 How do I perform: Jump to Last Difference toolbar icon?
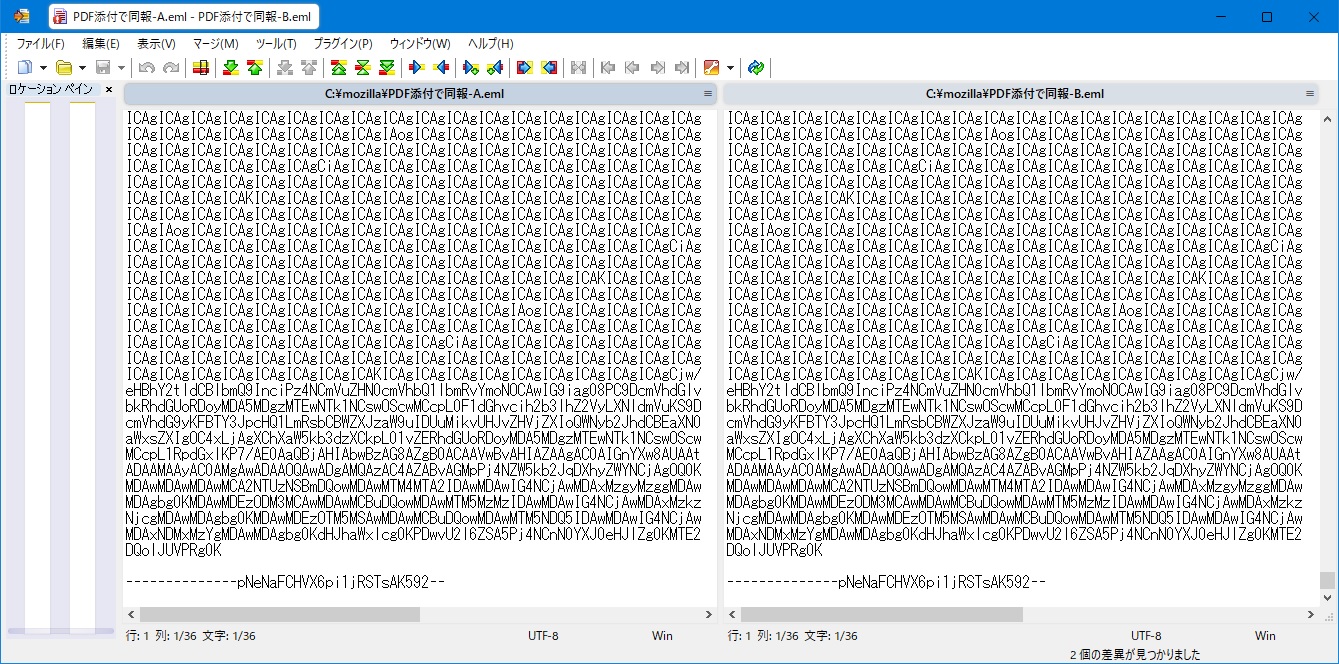386,68
